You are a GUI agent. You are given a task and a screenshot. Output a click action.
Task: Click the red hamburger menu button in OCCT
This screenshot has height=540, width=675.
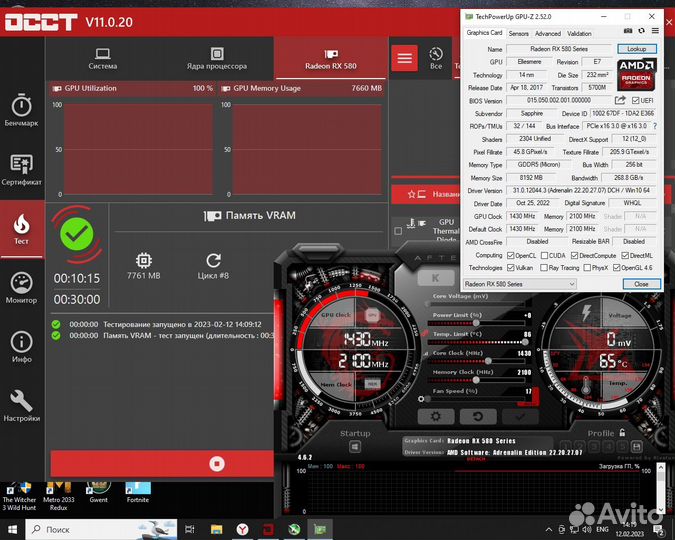tap(404, 58)
